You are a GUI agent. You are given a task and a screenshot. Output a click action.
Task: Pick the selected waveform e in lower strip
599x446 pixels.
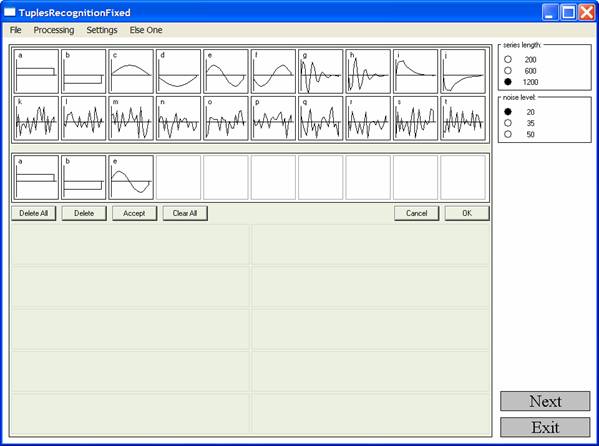click(131, 177)
